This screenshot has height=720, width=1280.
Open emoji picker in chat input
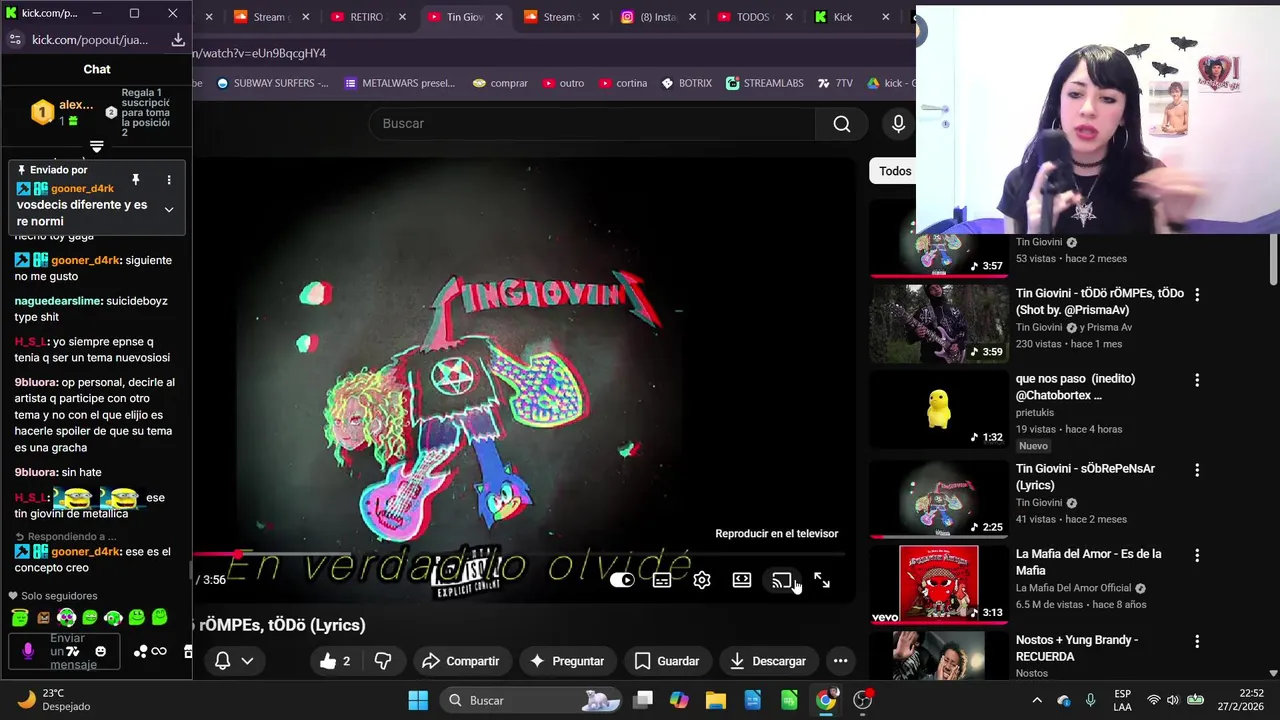(100, 651)
